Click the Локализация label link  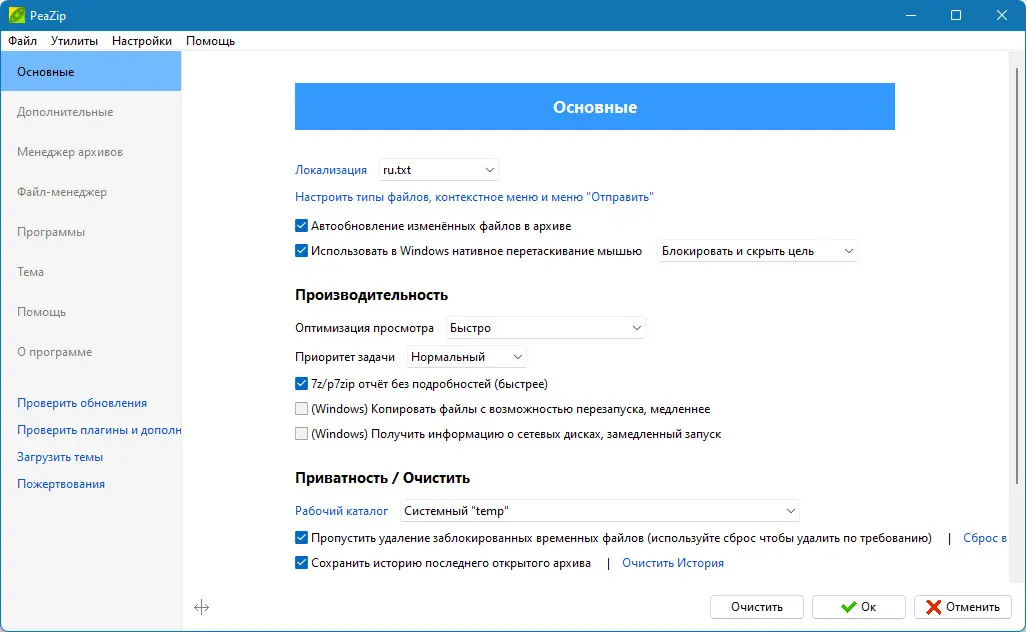(x=330, y=170)
